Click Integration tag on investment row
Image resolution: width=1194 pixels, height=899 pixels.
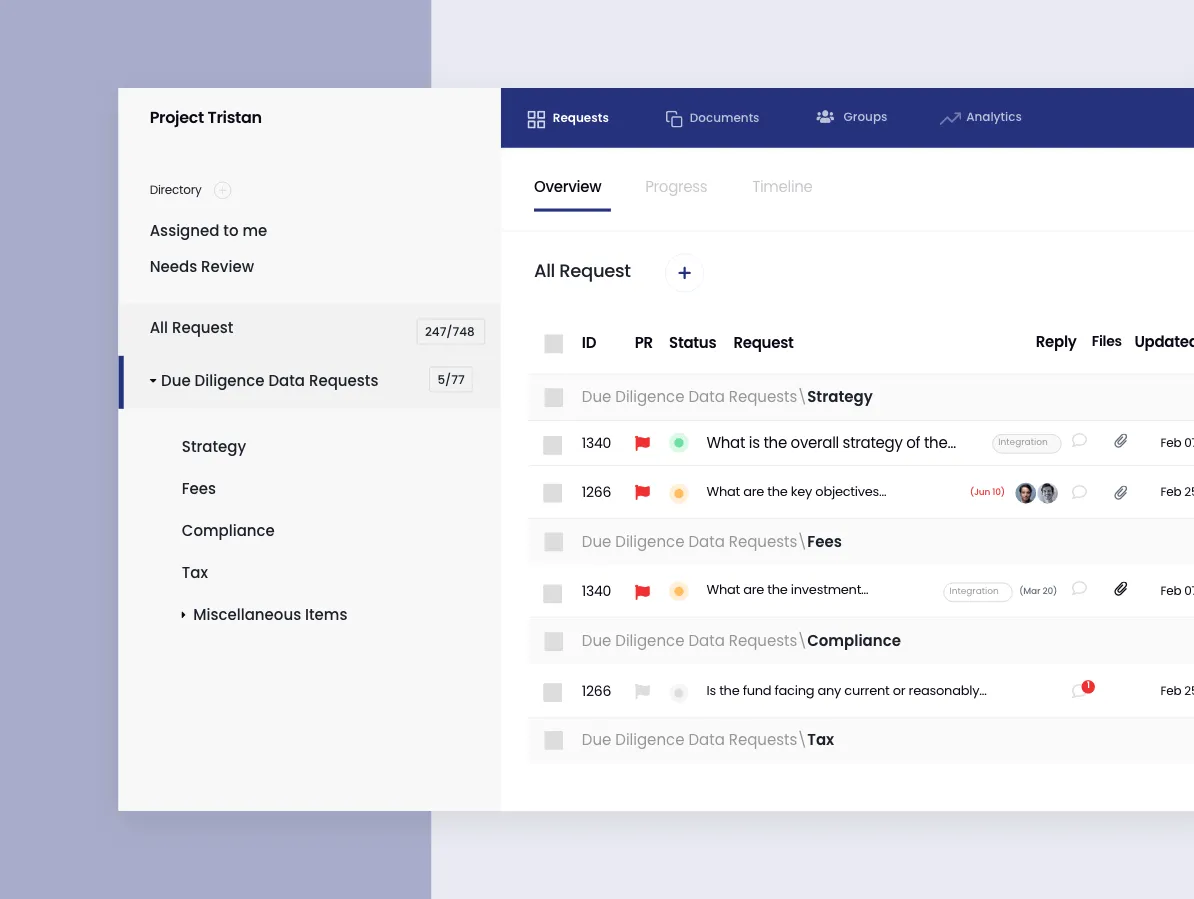pos(977,591)
